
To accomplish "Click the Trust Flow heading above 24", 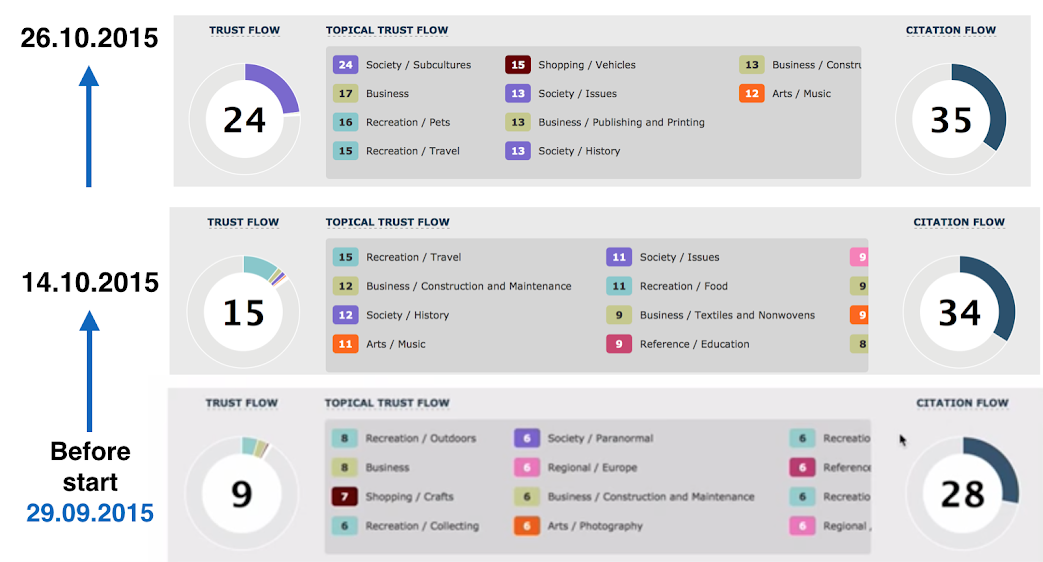I will (x=244, y=30).
